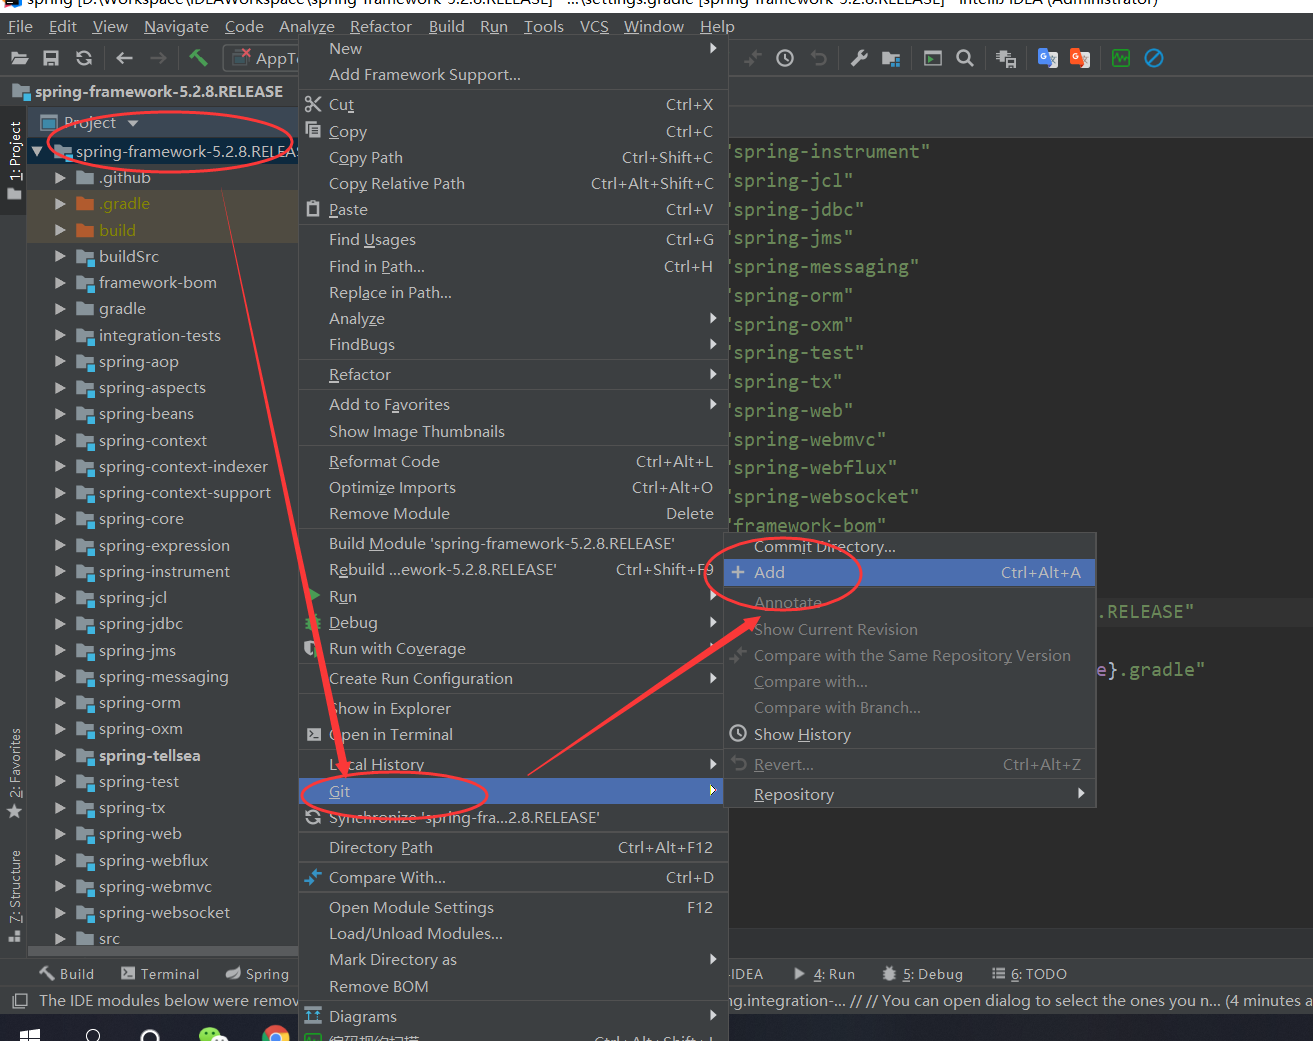
Task: Expand the spring-core tree node
Action: [60, 518]
